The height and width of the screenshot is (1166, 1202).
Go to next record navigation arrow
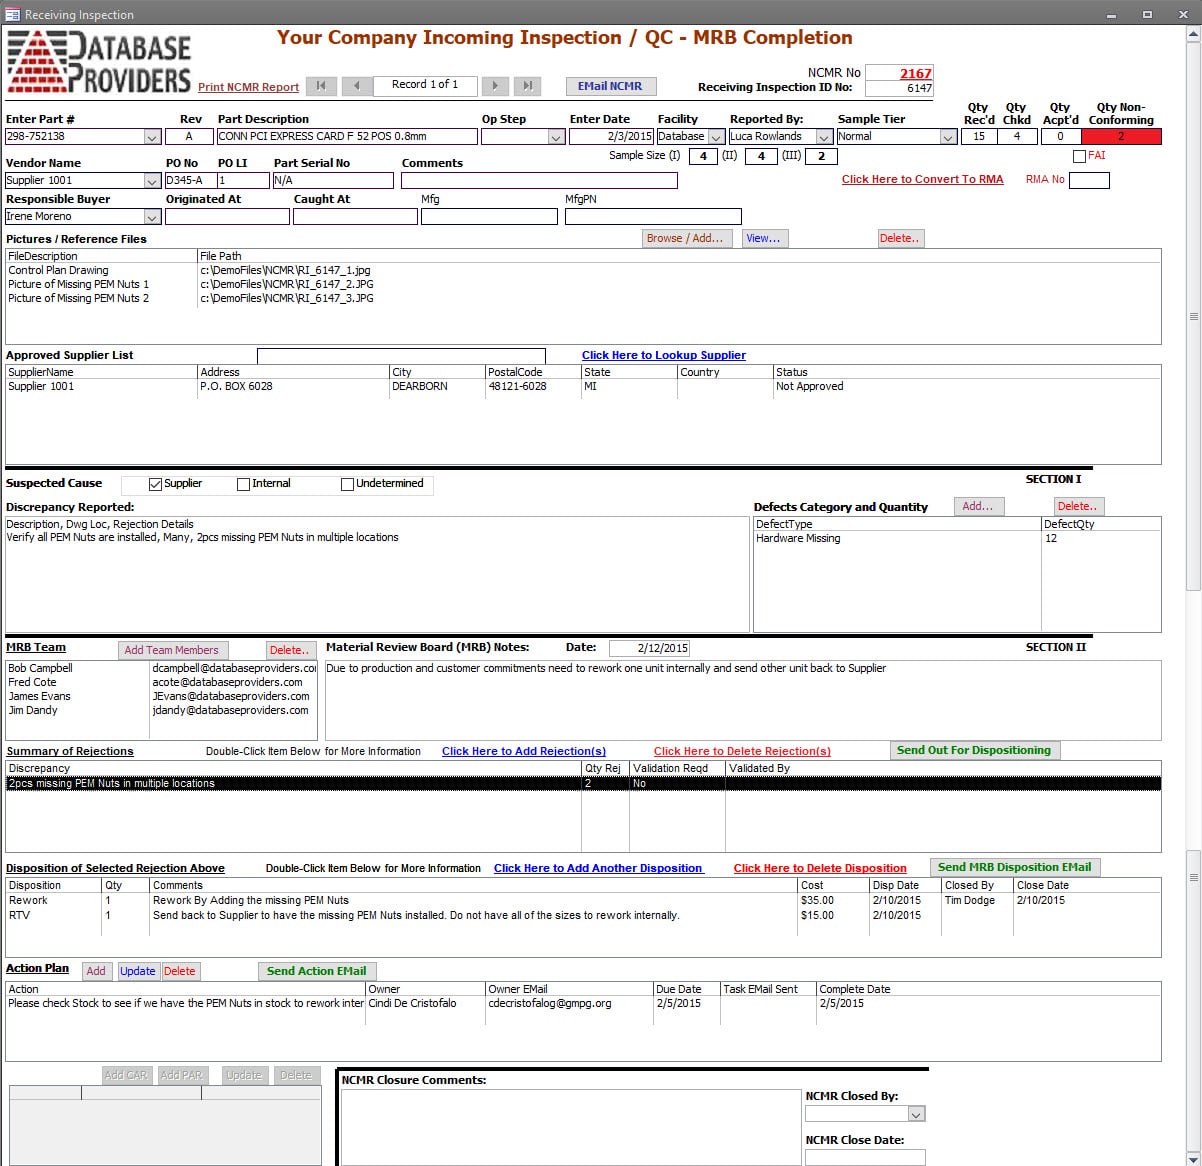[x=494, y=86]
